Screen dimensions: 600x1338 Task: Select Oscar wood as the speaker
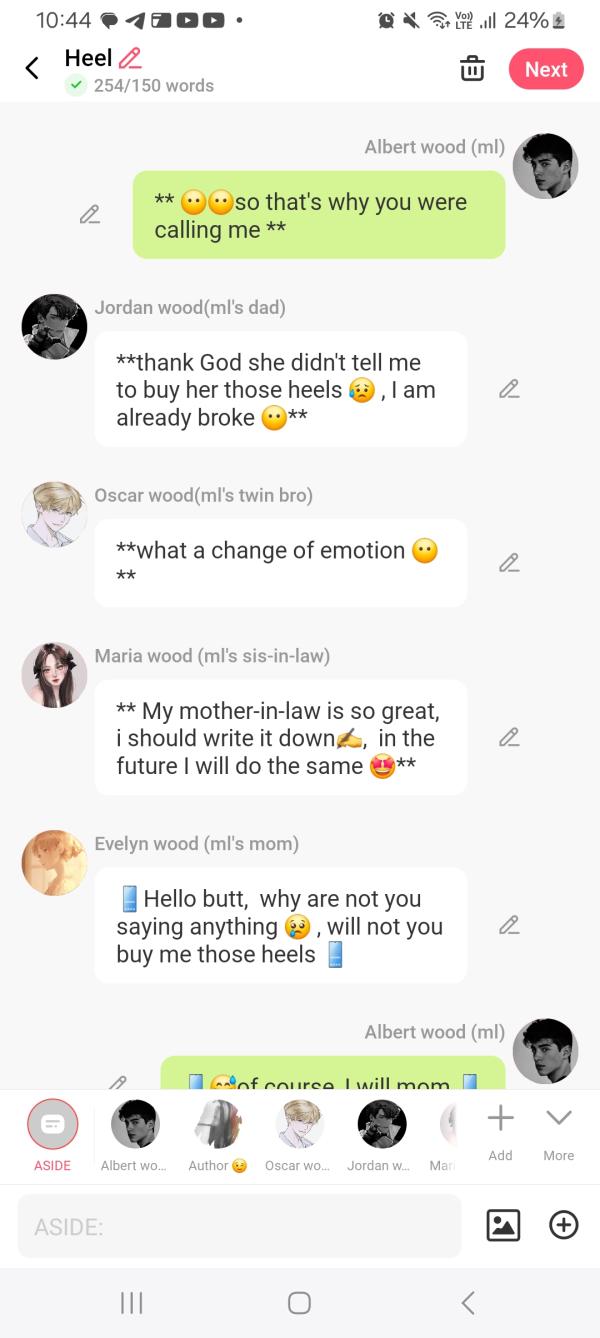[x=298, y=1124]
